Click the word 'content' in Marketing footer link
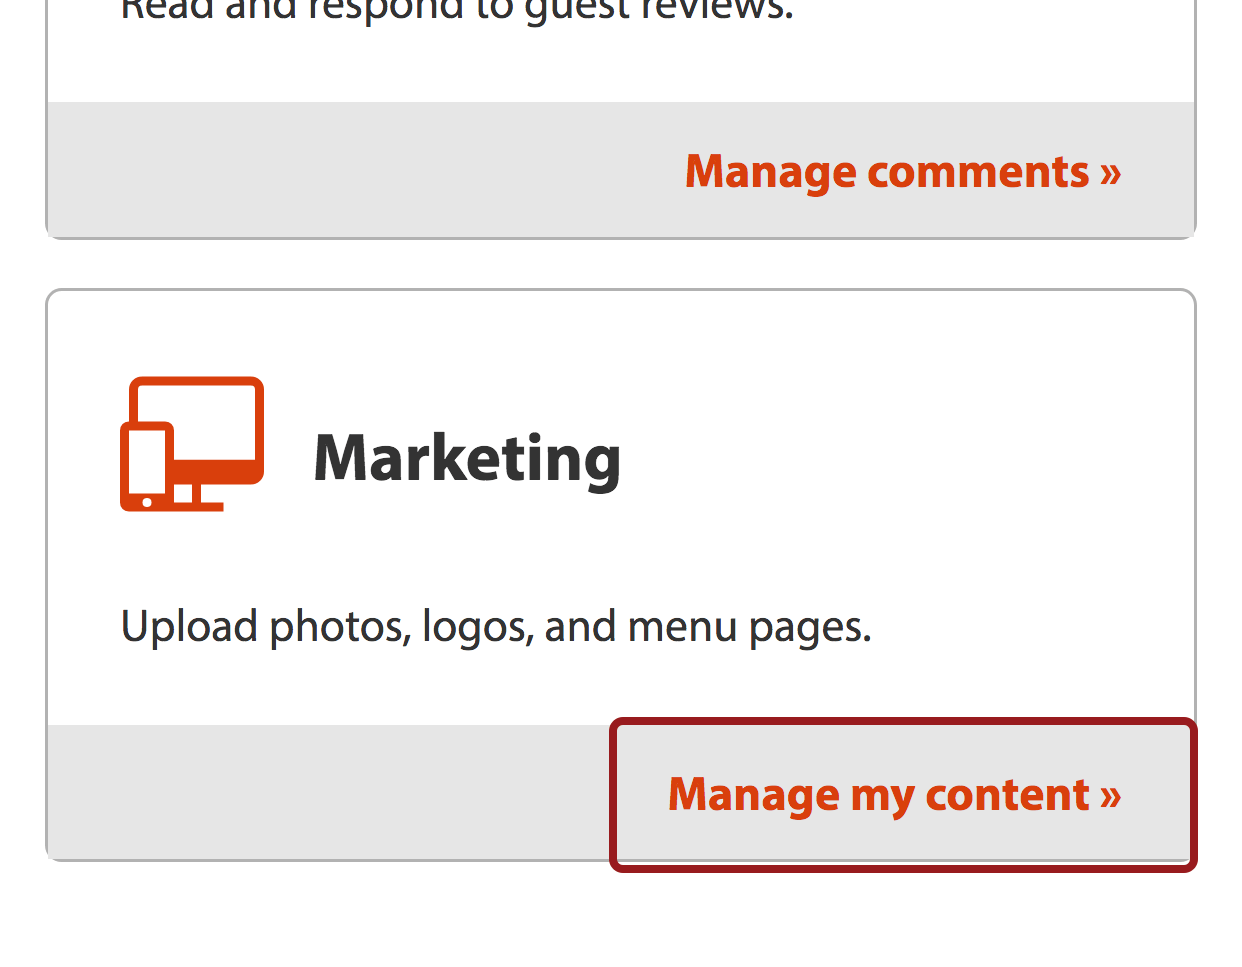This screenshot has width=1242, height=967. click(1007, 795)
